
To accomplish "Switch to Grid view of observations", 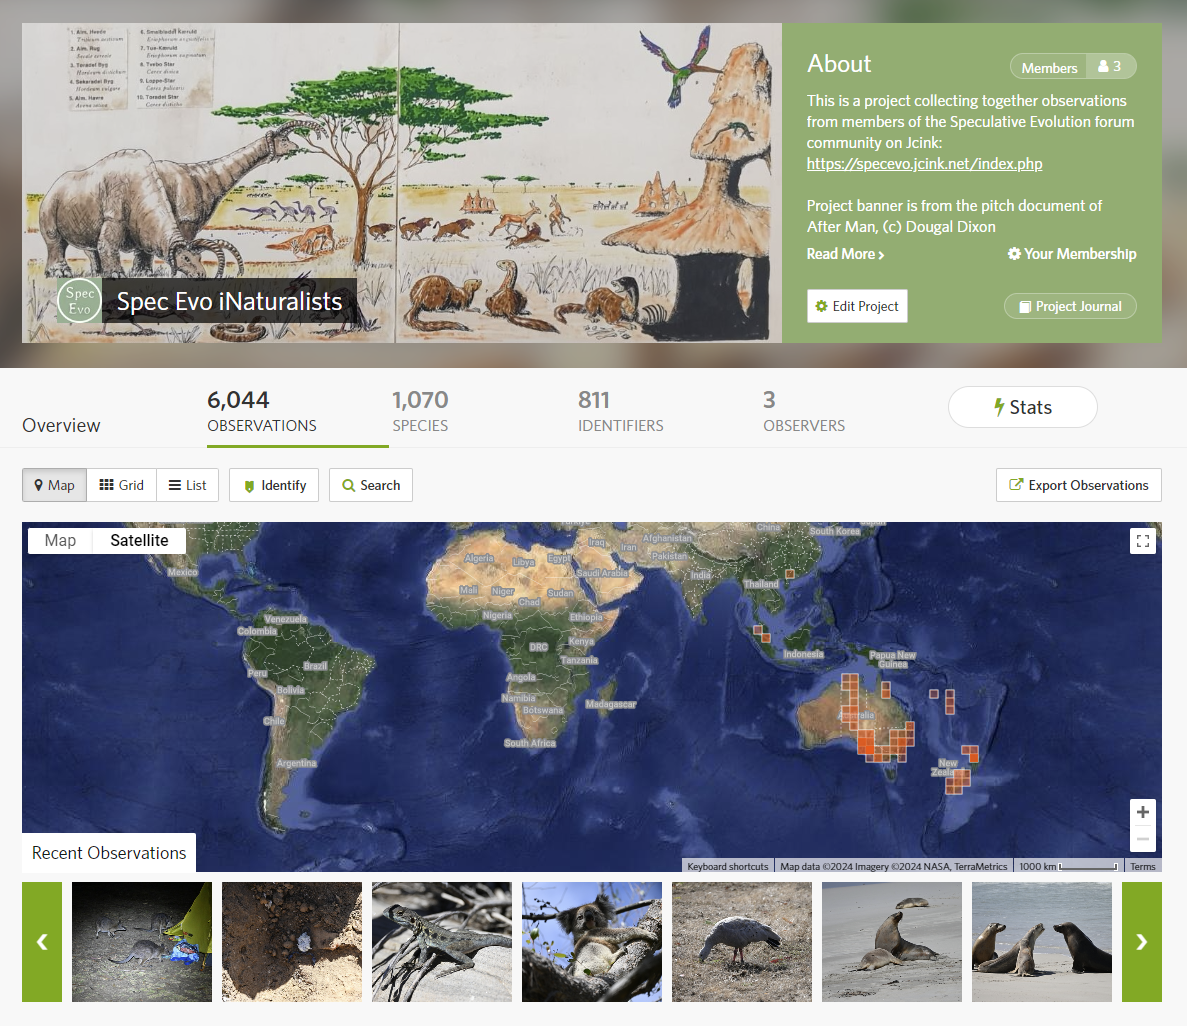I will click(x=121, y=485).
